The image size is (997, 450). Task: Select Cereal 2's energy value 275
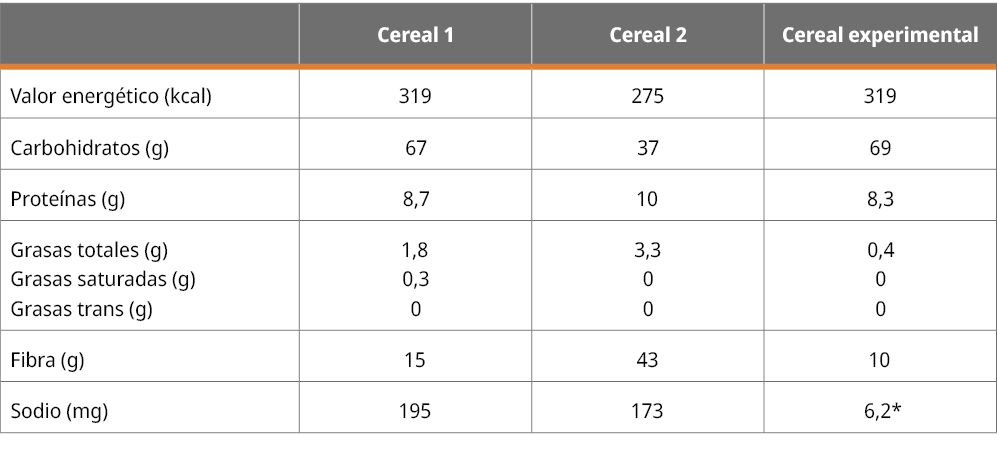coord(648,97)
